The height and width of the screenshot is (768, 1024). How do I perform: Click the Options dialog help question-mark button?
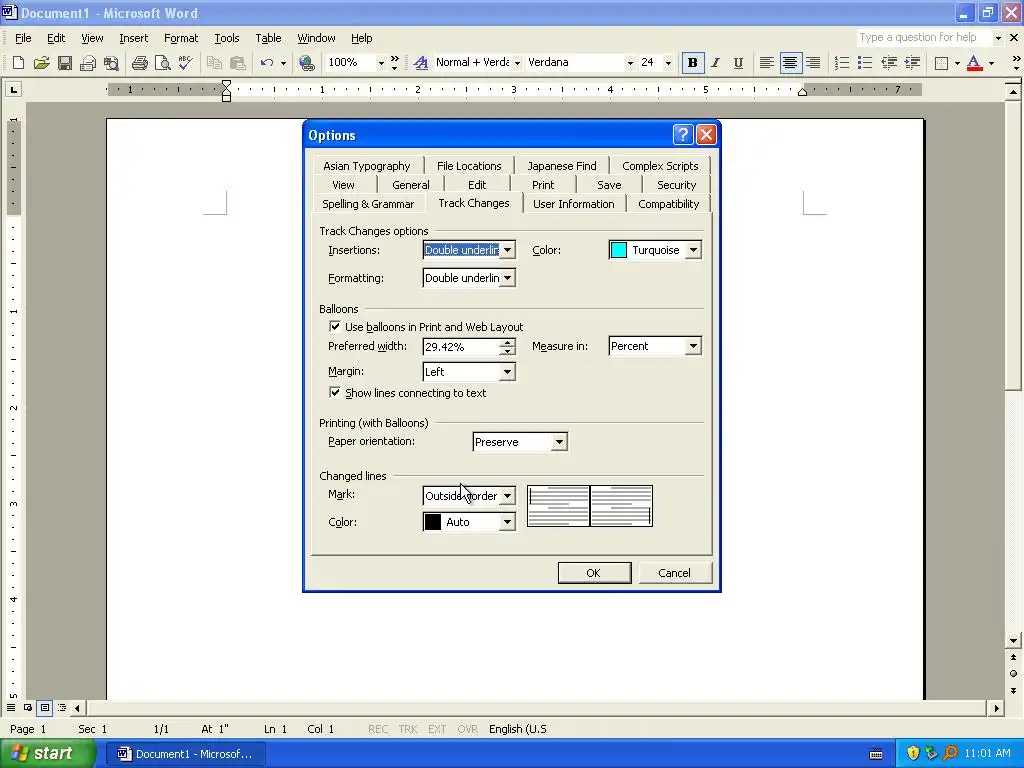pos(682,135)
